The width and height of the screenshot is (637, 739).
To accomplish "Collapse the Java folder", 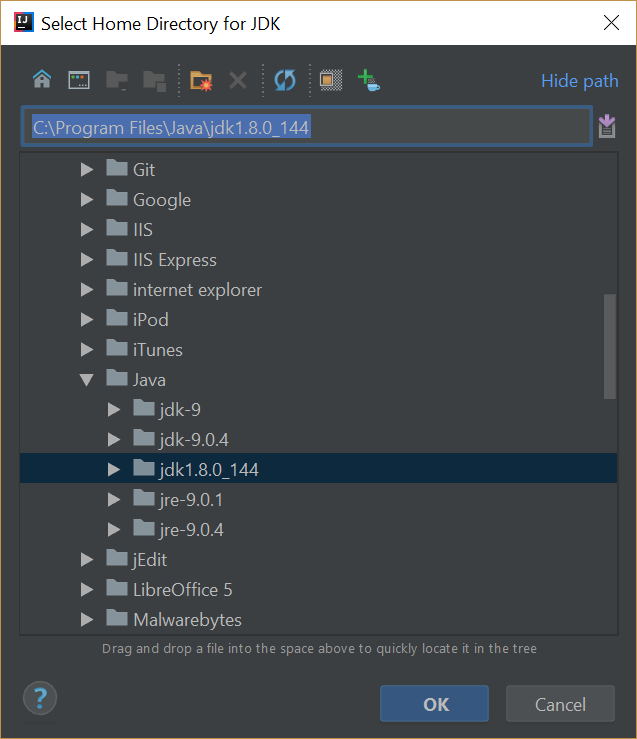I will (x=87, y=380).
